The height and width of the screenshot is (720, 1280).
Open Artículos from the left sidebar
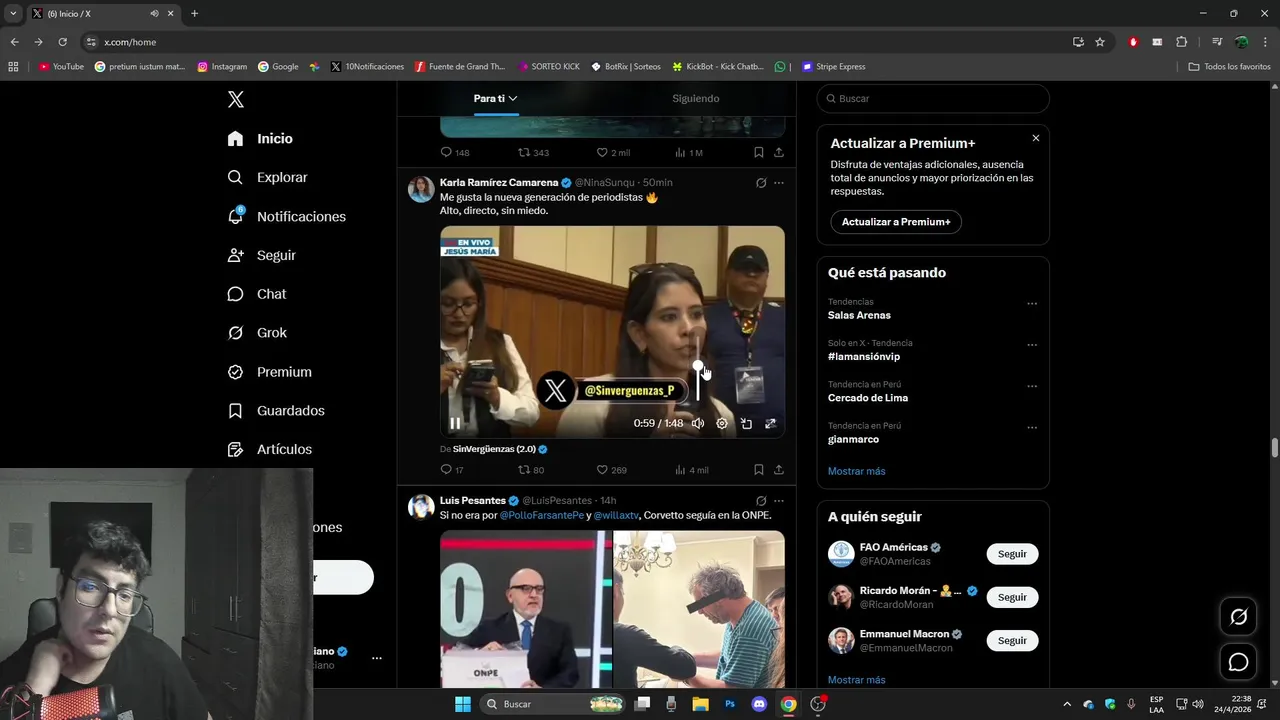point(269,450)
